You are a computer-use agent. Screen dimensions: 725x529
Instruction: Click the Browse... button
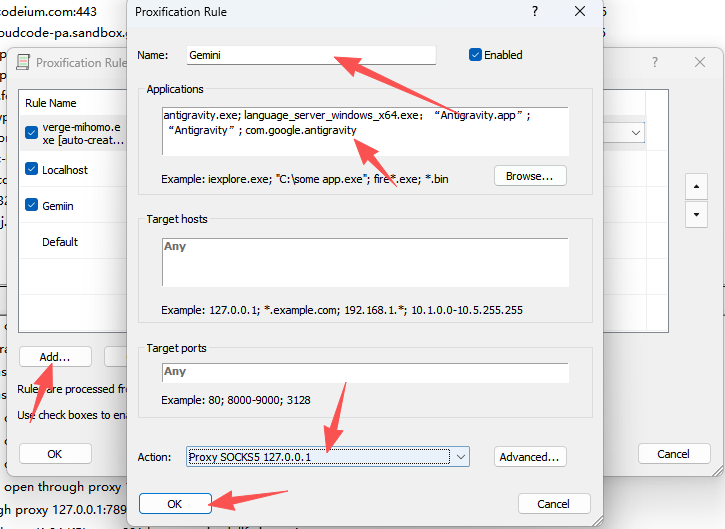530,176
